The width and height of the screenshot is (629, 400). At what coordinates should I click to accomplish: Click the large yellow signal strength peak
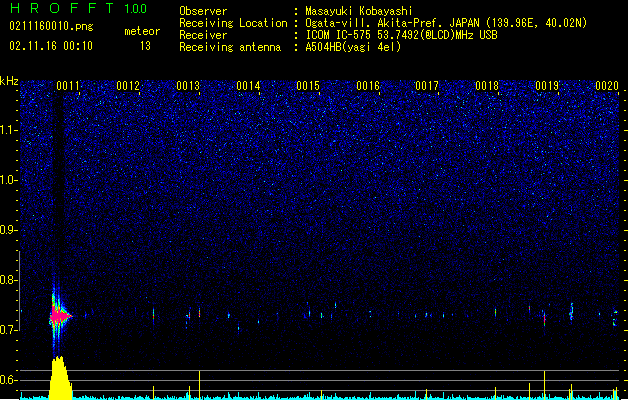60,378
